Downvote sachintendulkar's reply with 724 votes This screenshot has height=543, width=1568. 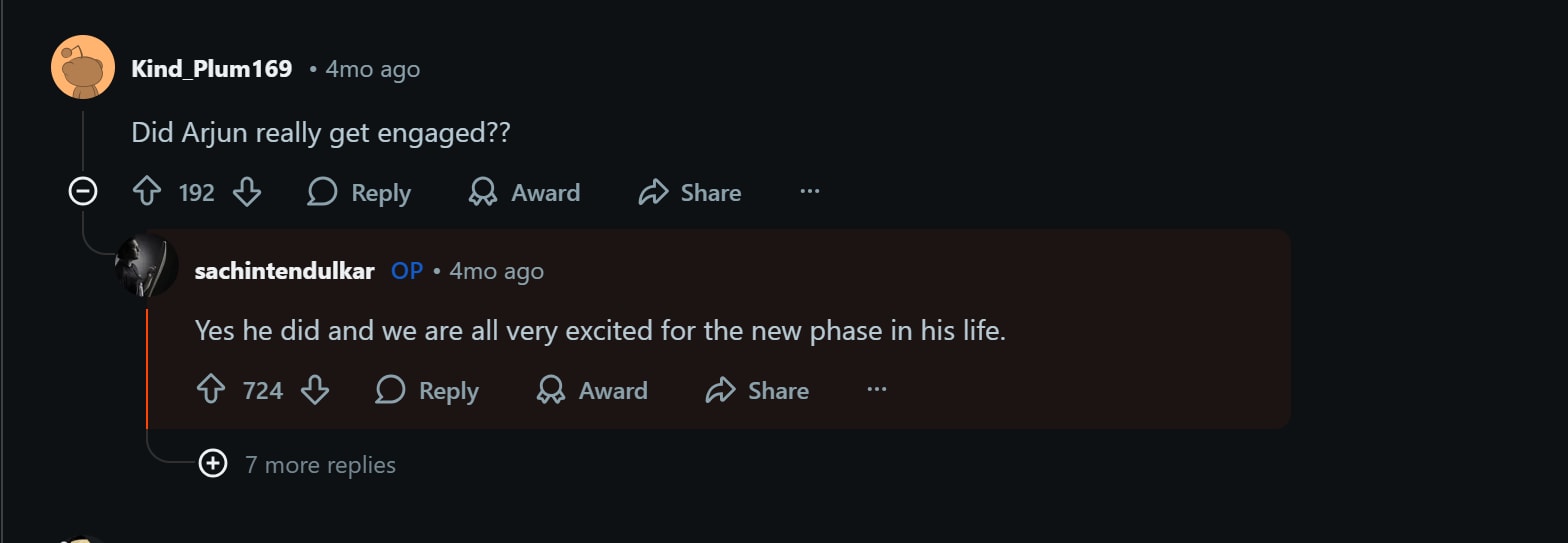pos(315,390)
